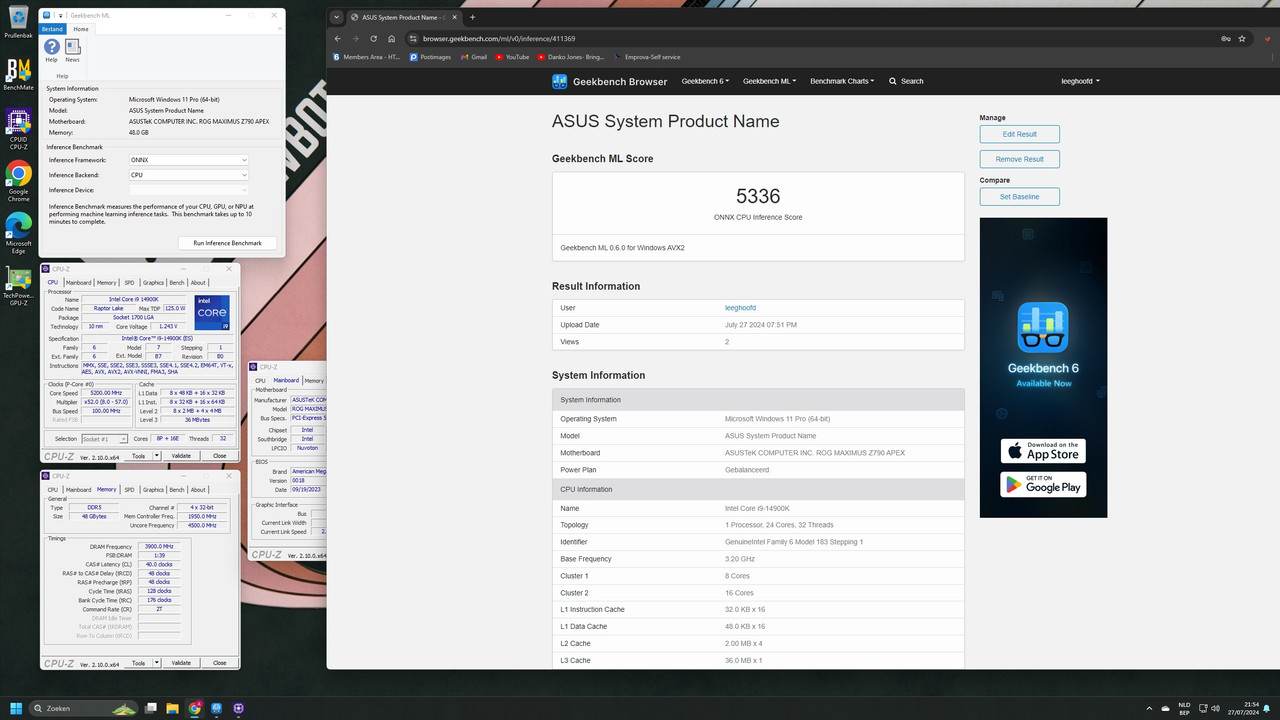1280x720 pixels.
Task: Click Windows taskbar Zoeken search box
Action: [x=84, y=708]
